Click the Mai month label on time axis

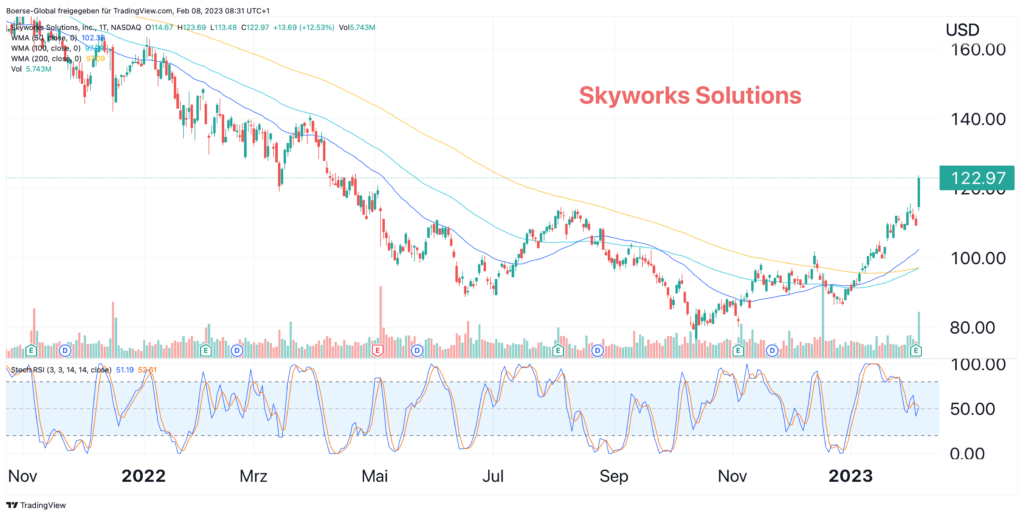374,476
